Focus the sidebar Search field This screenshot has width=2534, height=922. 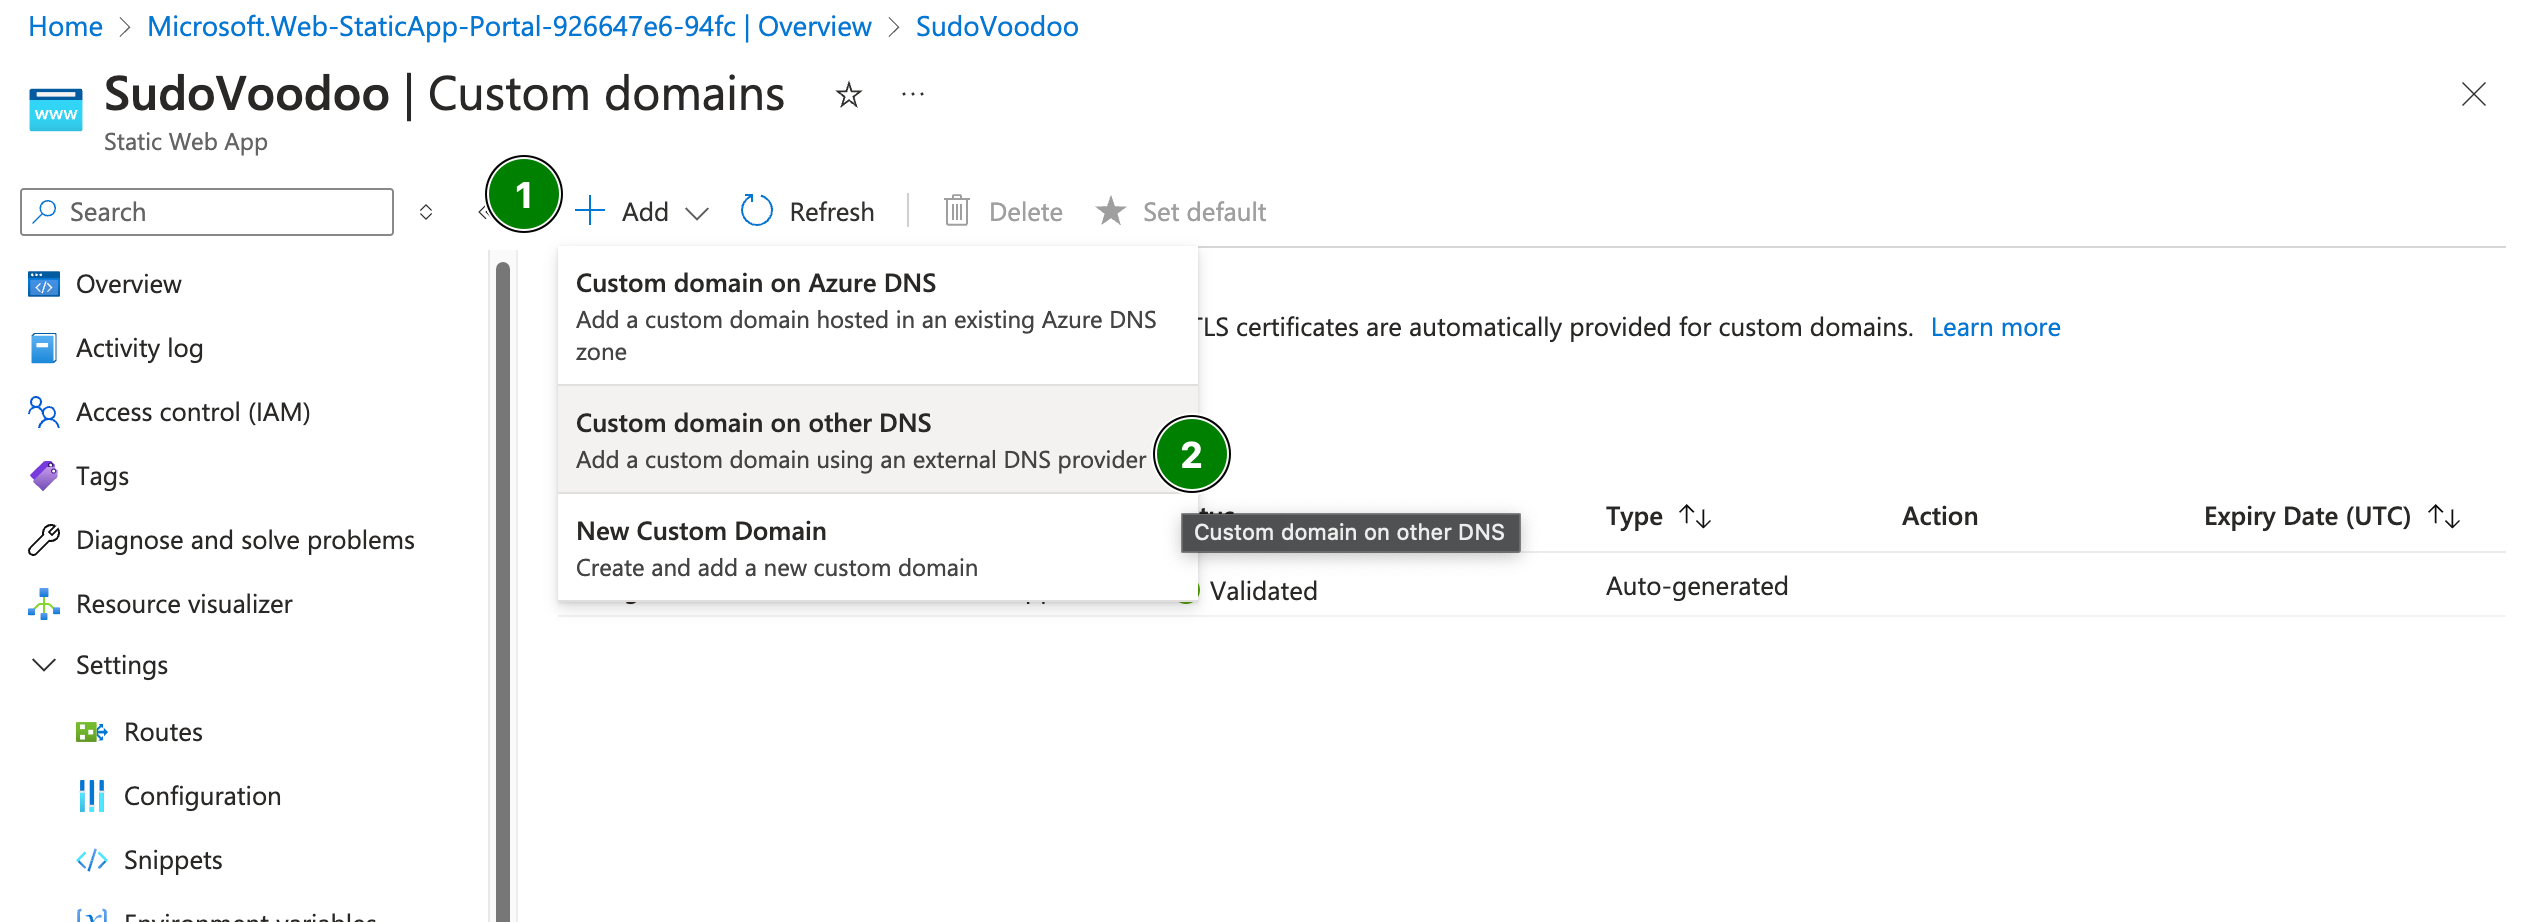tap(207, 212)
